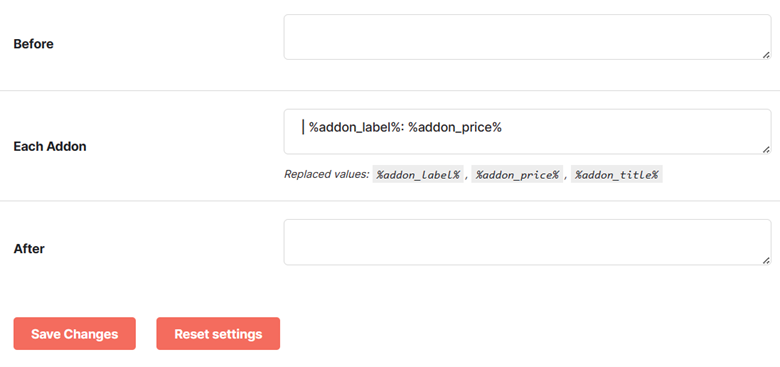The width and height of the screenshot is (780, 367).
Task: Click the Before field label
Action: tap(33, 44)
